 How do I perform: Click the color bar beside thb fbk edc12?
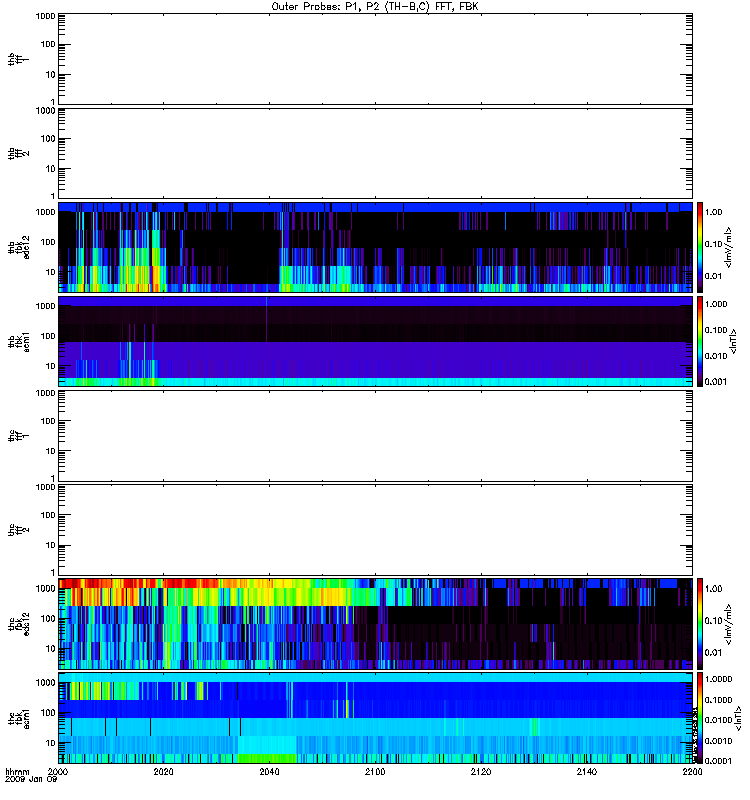point(699,247)
